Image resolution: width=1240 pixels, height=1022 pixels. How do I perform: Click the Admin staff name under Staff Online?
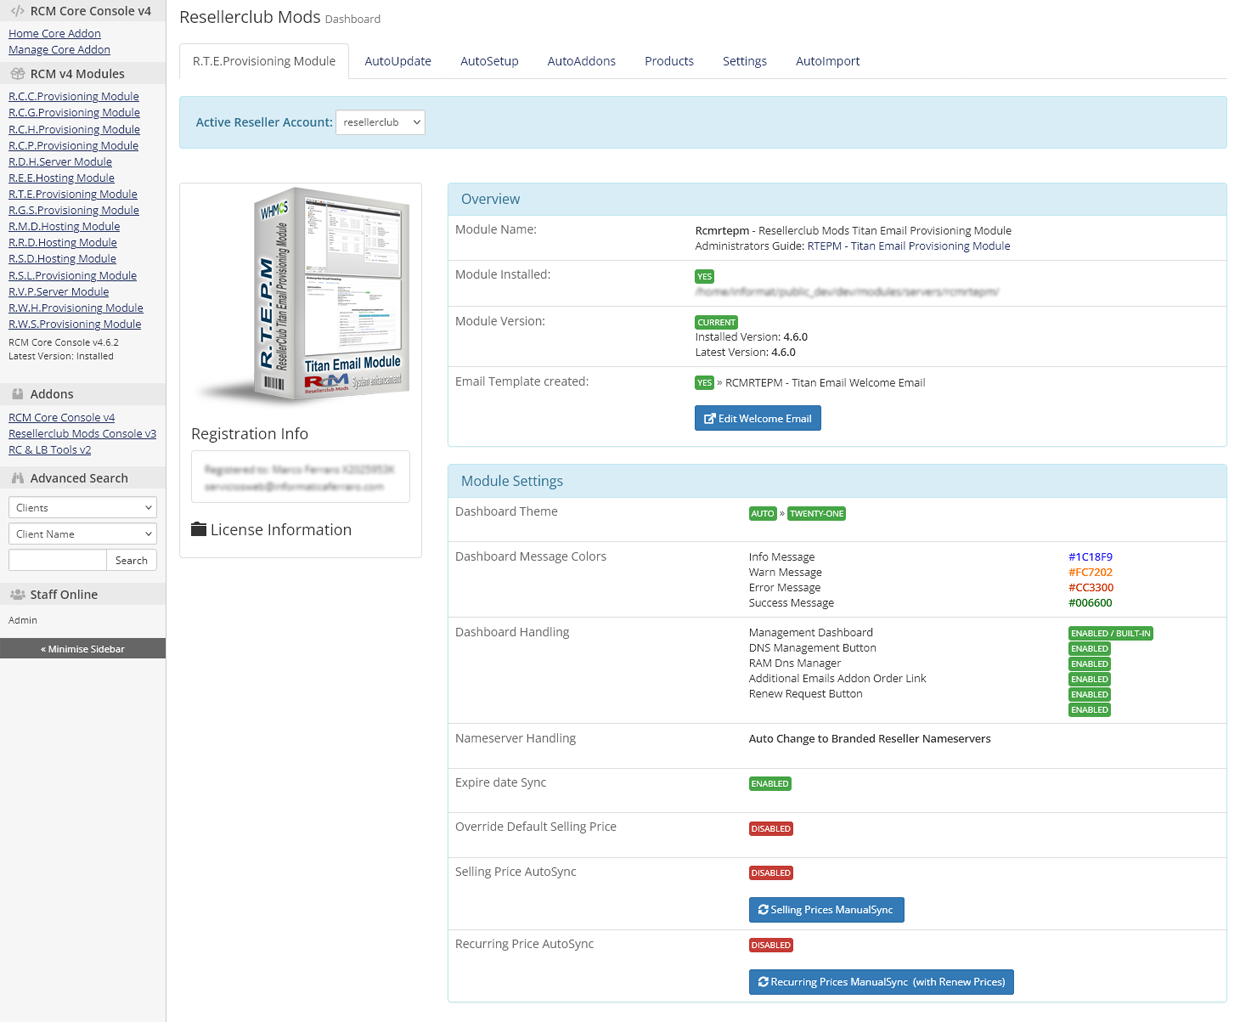coord(23,620)
